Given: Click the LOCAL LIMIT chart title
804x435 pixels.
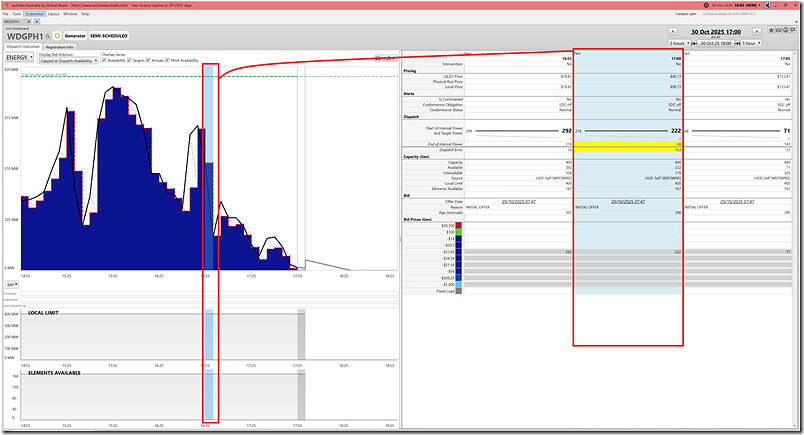Looking at the screenshot, I should [x=43, y=313].
